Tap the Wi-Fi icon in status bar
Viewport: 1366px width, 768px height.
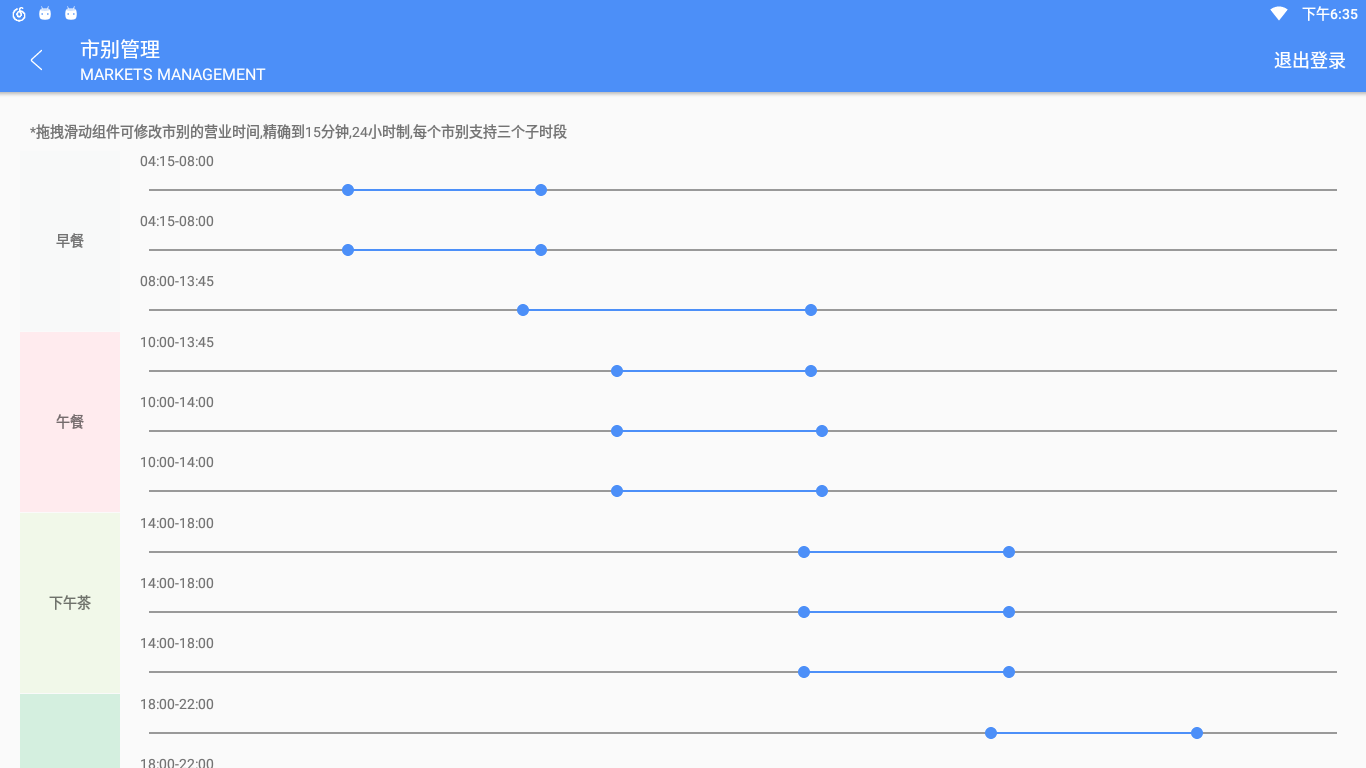[1279, 14]
